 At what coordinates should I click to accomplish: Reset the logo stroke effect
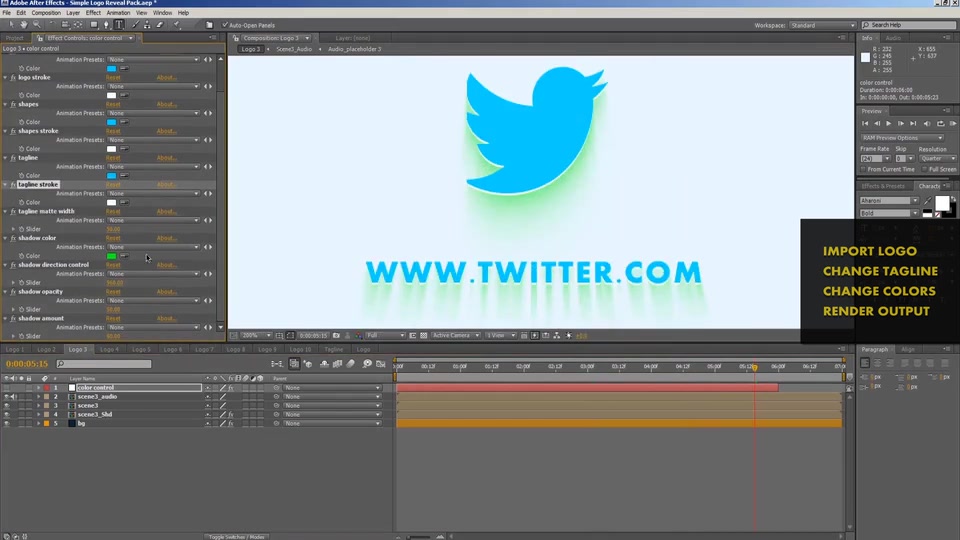pyautogui.click(x=113, y=78)
